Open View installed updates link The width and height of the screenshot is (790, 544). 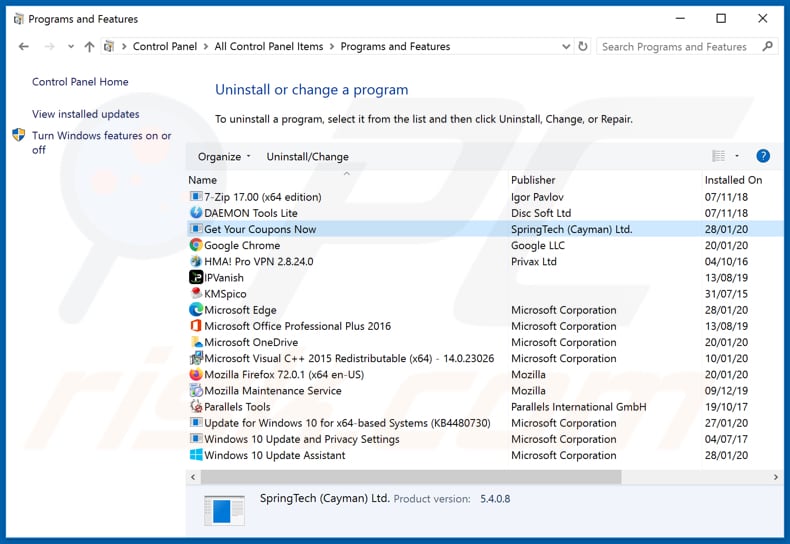coord(86,114)
